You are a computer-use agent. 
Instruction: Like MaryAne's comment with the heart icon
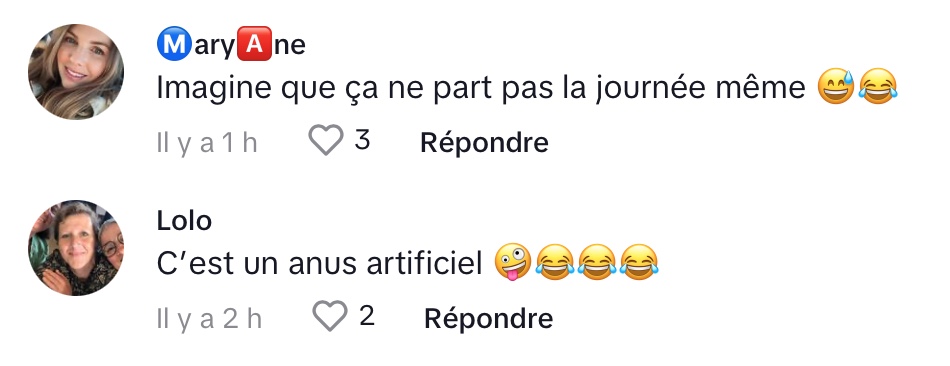[326, 140]
